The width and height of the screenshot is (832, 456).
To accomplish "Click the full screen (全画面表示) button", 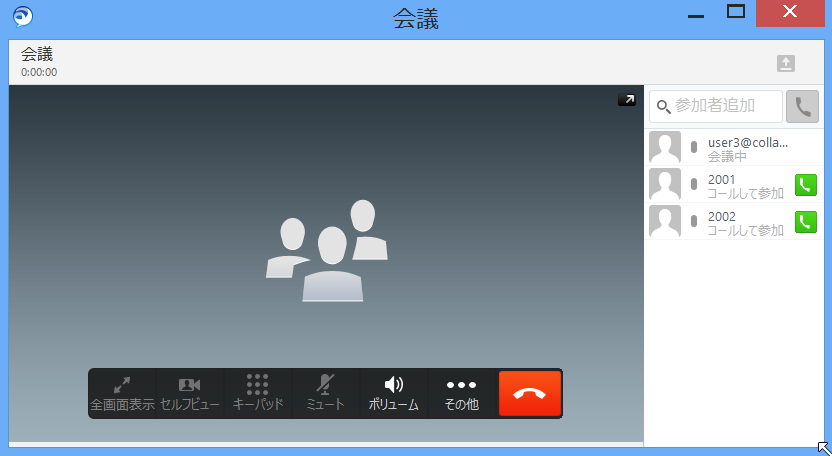I will click(122, 393).
